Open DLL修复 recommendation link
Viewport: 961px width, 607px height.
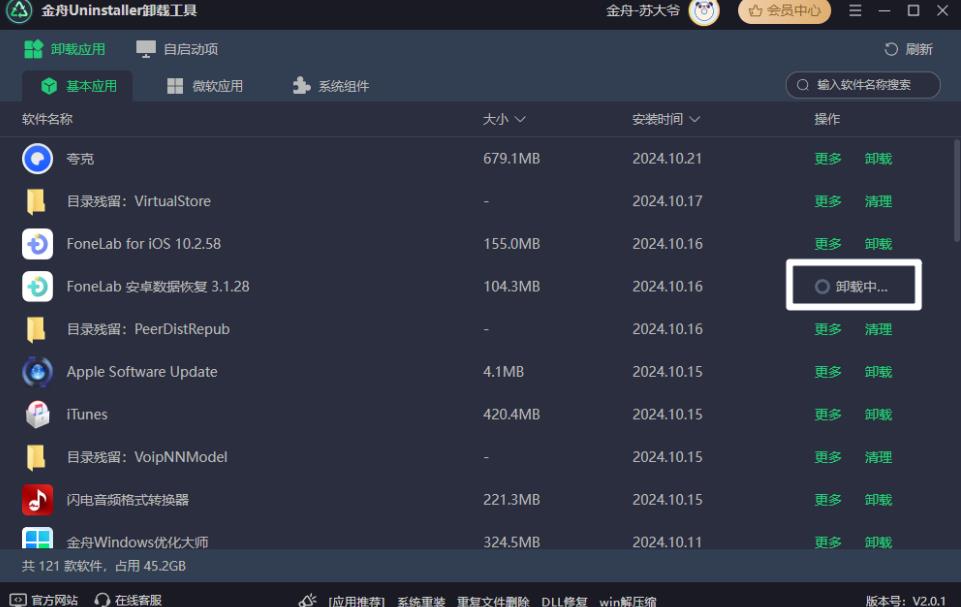point(564,601)
